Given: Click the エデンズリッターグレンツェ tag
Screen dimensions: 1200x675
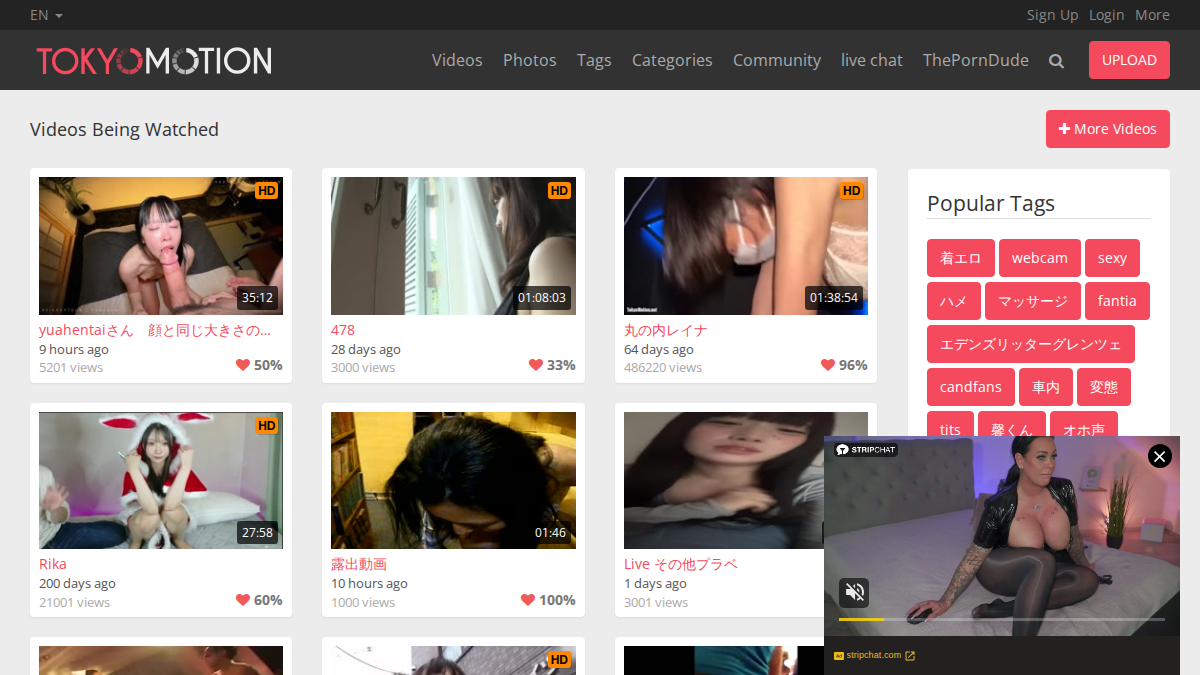Looking at the screenshot, I should pyautogui.click(x=1031, y=344).
